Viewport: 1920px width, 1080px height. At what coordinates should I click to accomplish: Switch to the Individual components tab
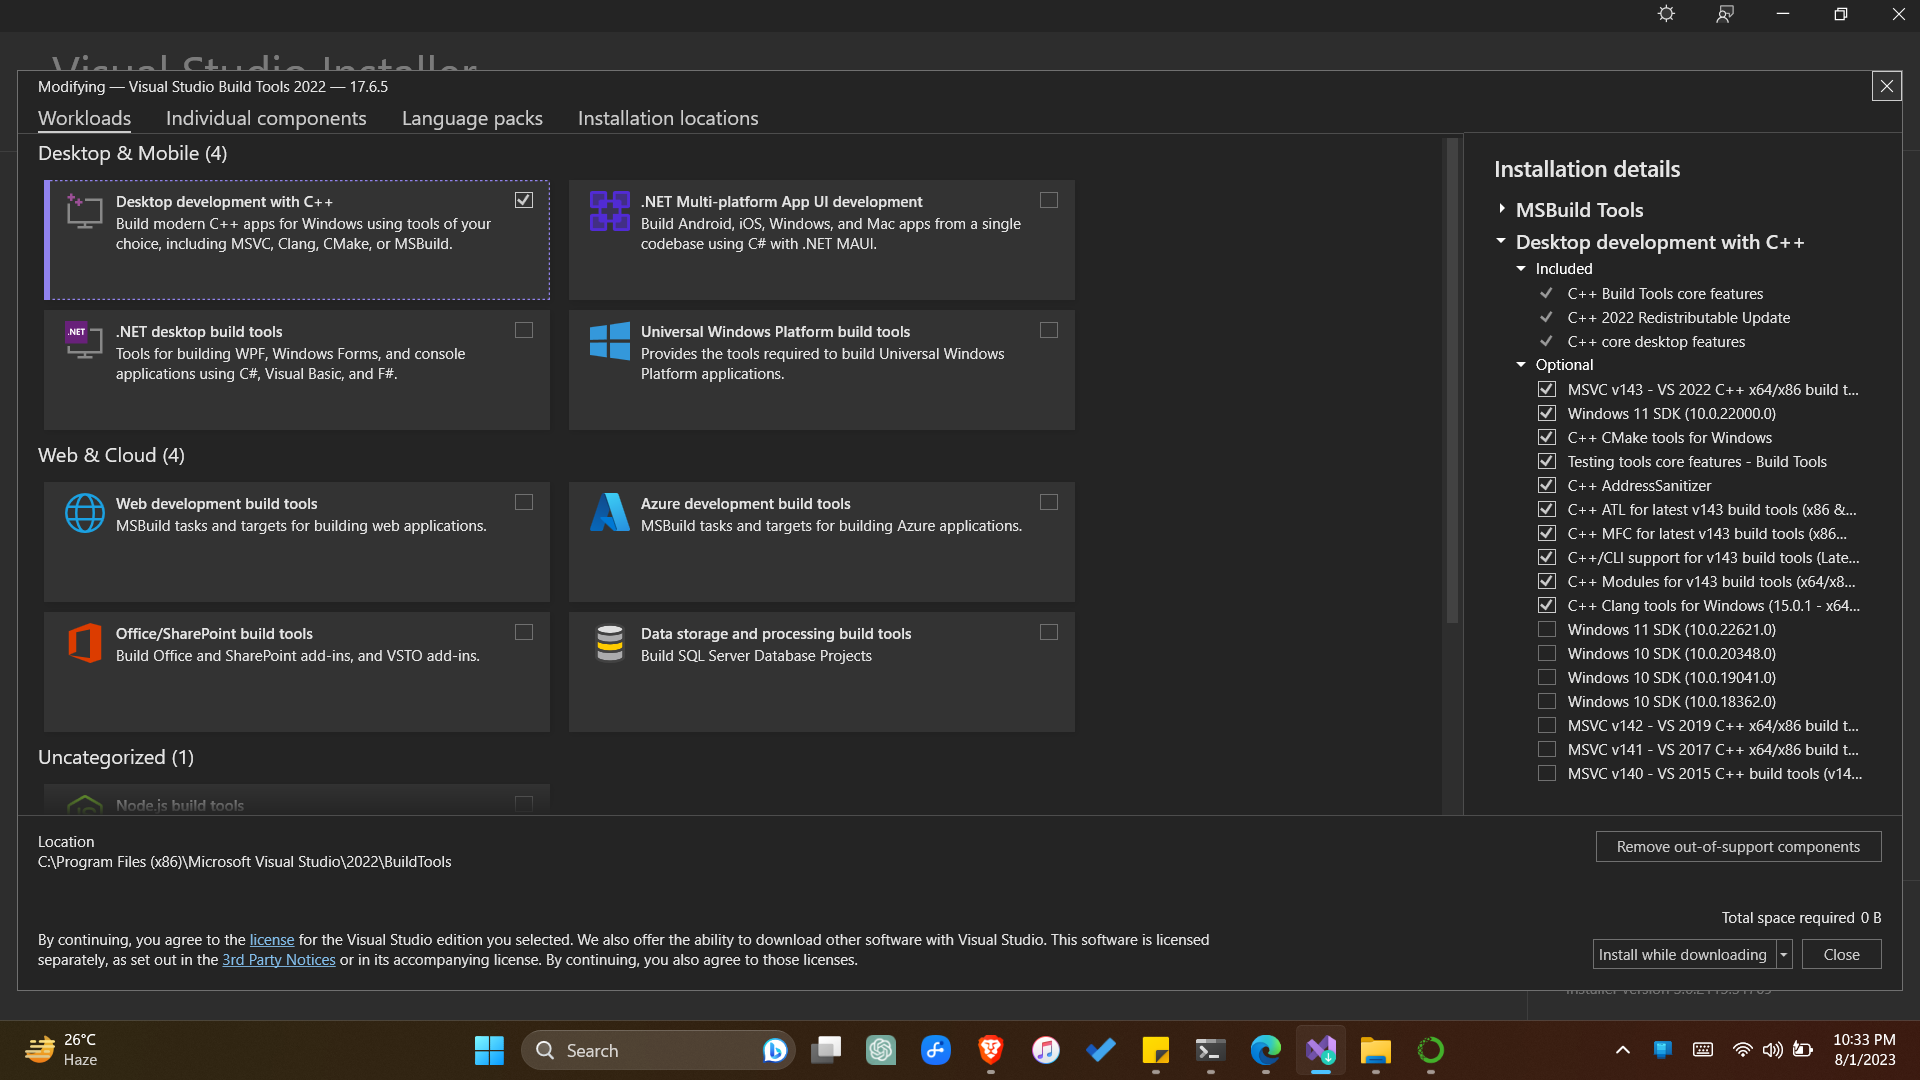pos(266,118)
